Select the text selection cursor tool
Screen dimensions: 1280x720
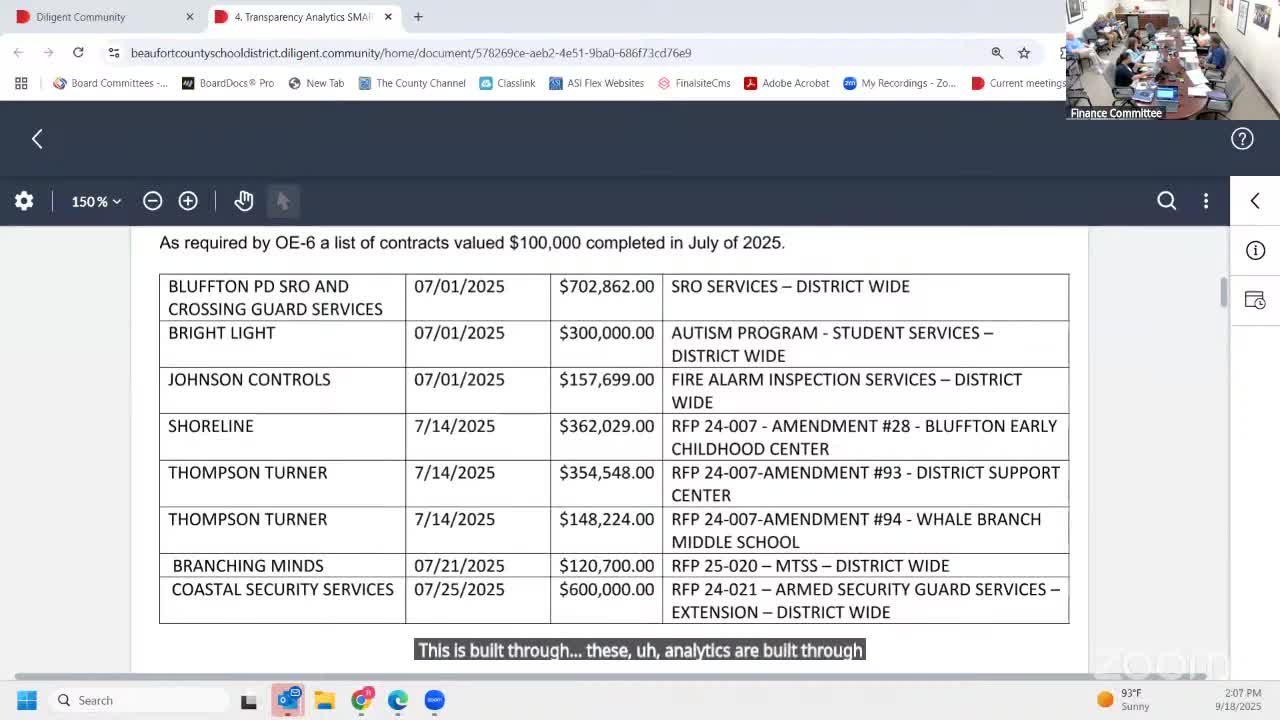point(283,201)
